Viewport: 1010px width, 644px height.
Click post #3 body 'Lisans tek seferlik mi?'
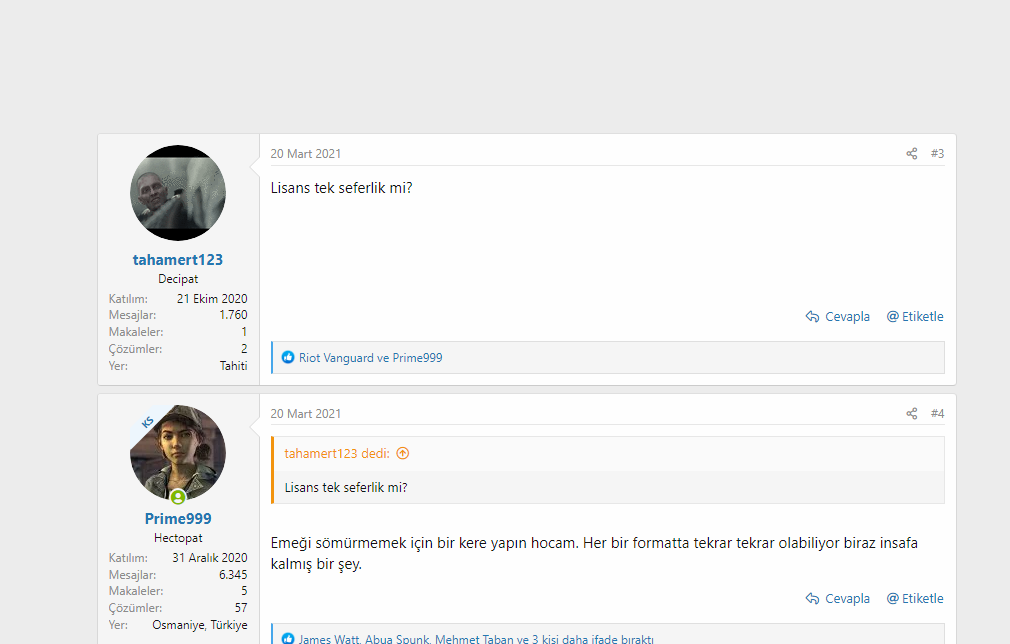[341, 188]
